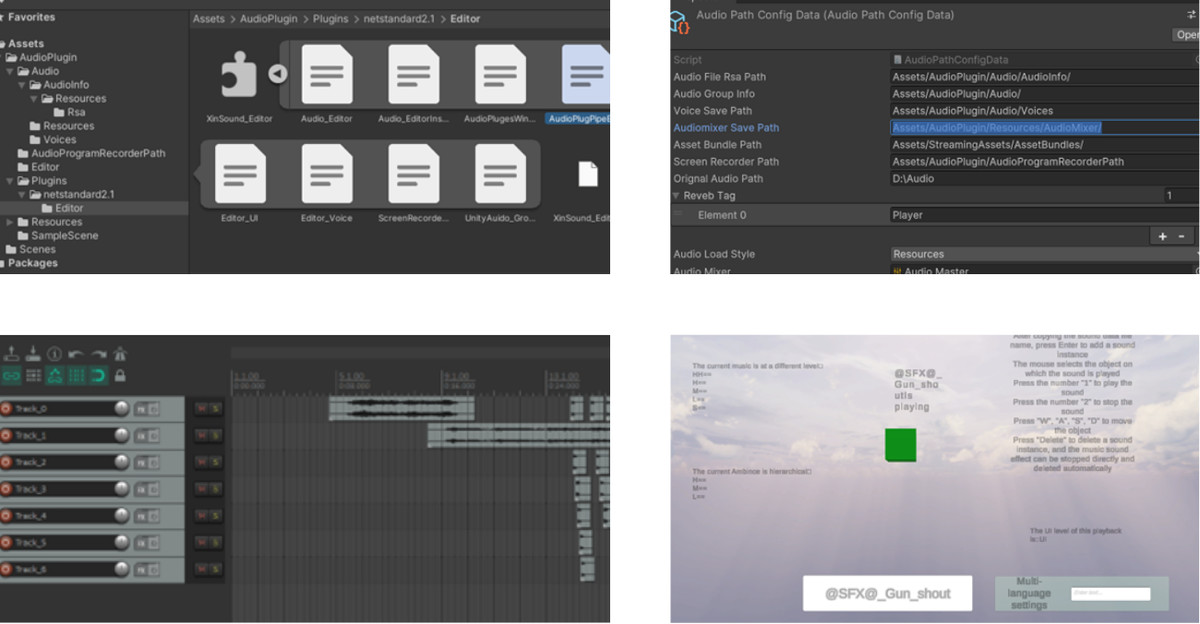Screen dimensions: 1200x624
Task: Adjust the Track_0 volume knob
Action: tap(122, 409)
